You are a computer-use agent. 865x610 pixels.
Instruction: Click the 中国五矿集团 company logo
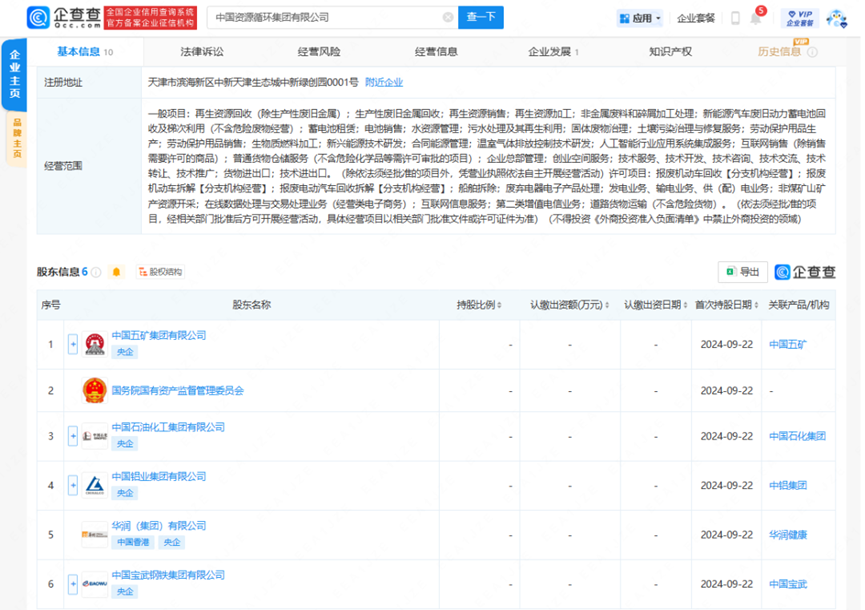coord(94,344)
